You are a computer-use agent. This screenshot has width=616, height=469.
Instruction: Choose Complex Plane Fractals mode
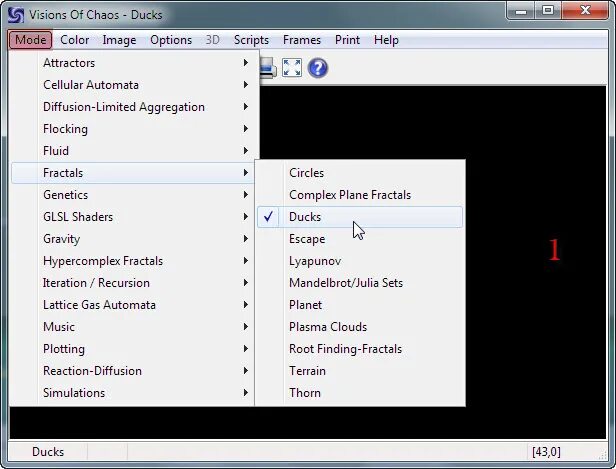point(360,195)
